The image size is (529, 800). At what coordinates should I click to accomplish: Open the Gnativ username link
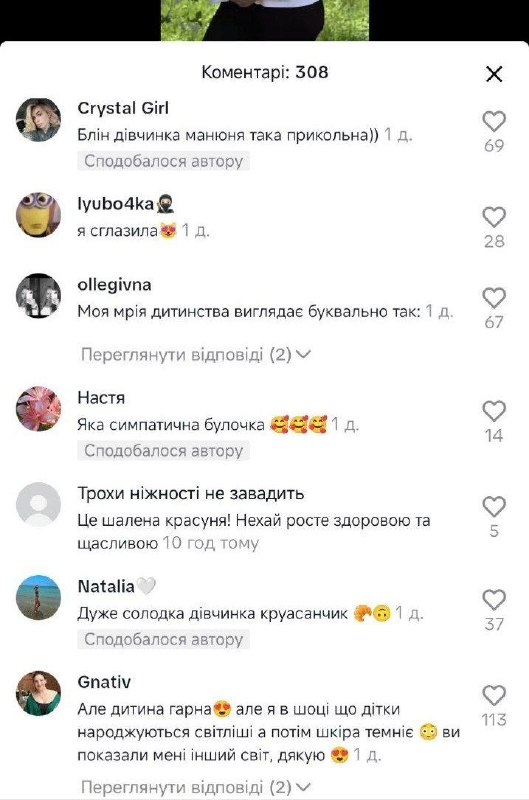pyautogui.click(x=104, y=682)
